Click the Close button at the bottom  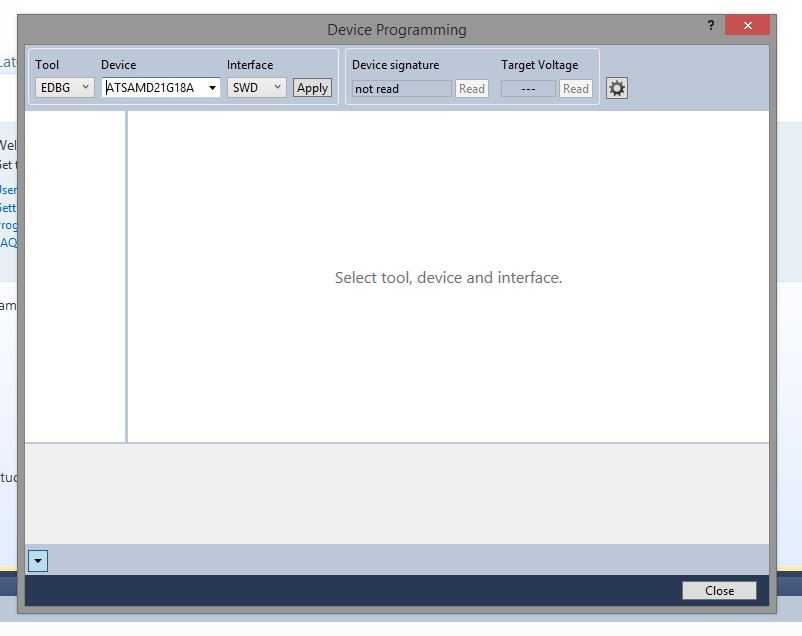(x=719, y=591)
